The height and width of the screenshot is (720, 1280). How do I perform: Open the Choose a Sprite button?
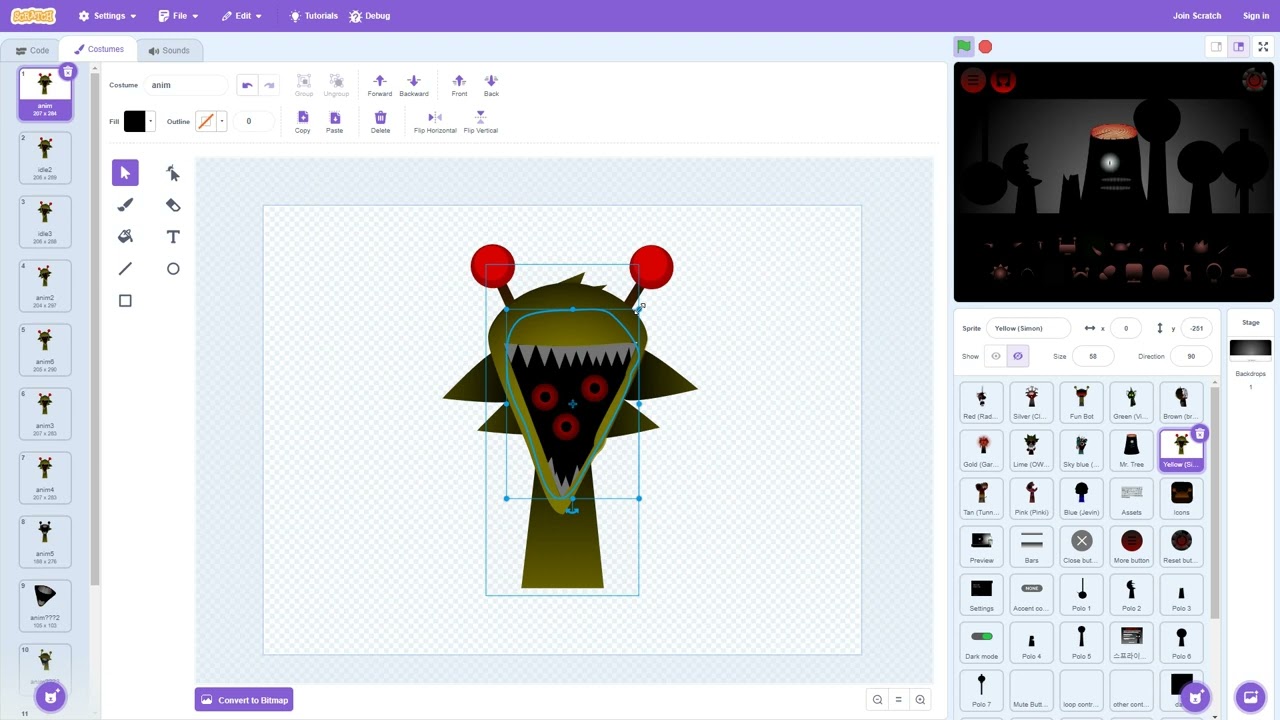coord(1196,696)
